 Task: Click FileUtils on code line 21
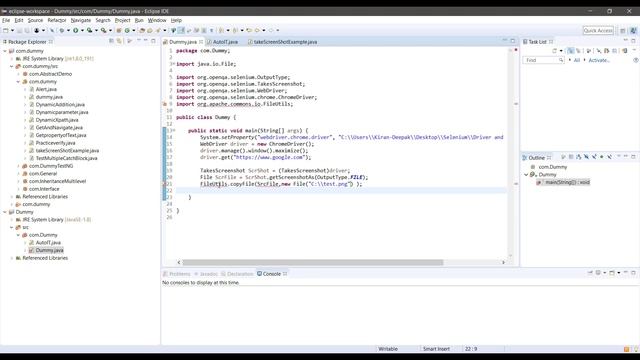[x=213, y=184]
